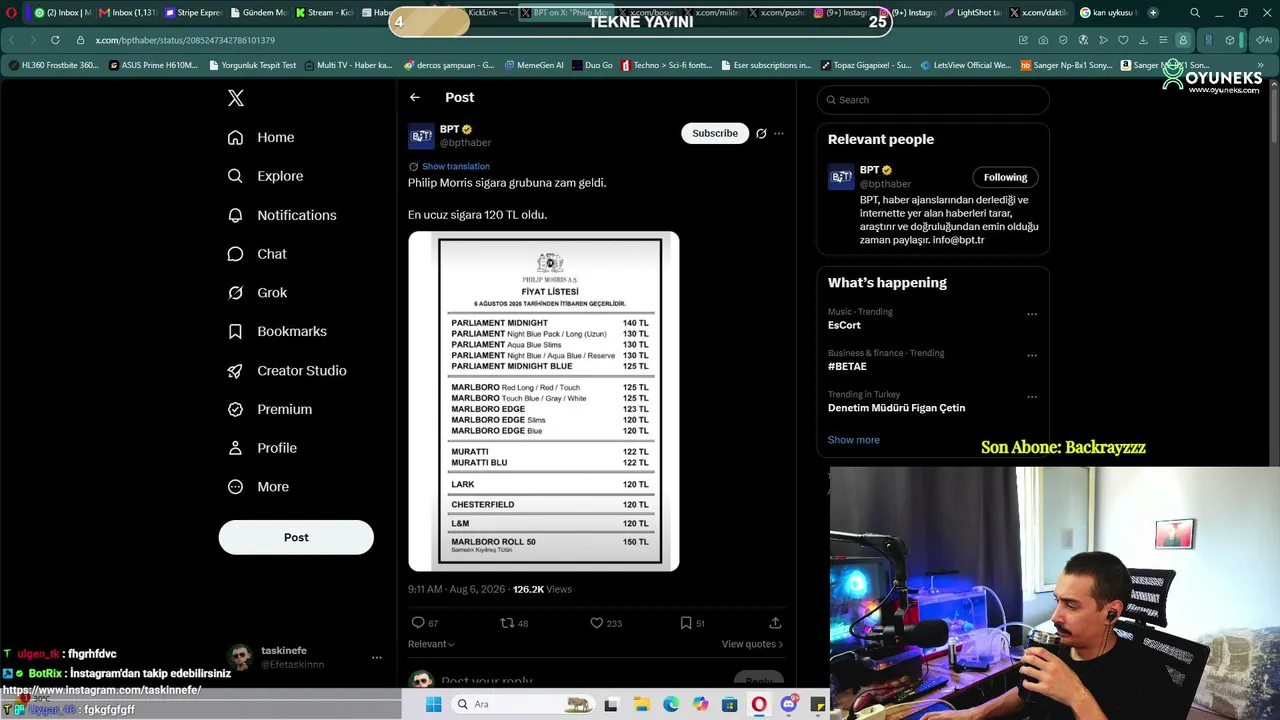The width and height of the screenshot is (1280, 720).
Task: Click the @bpthaber handle on the post
Action: point(465,143)
